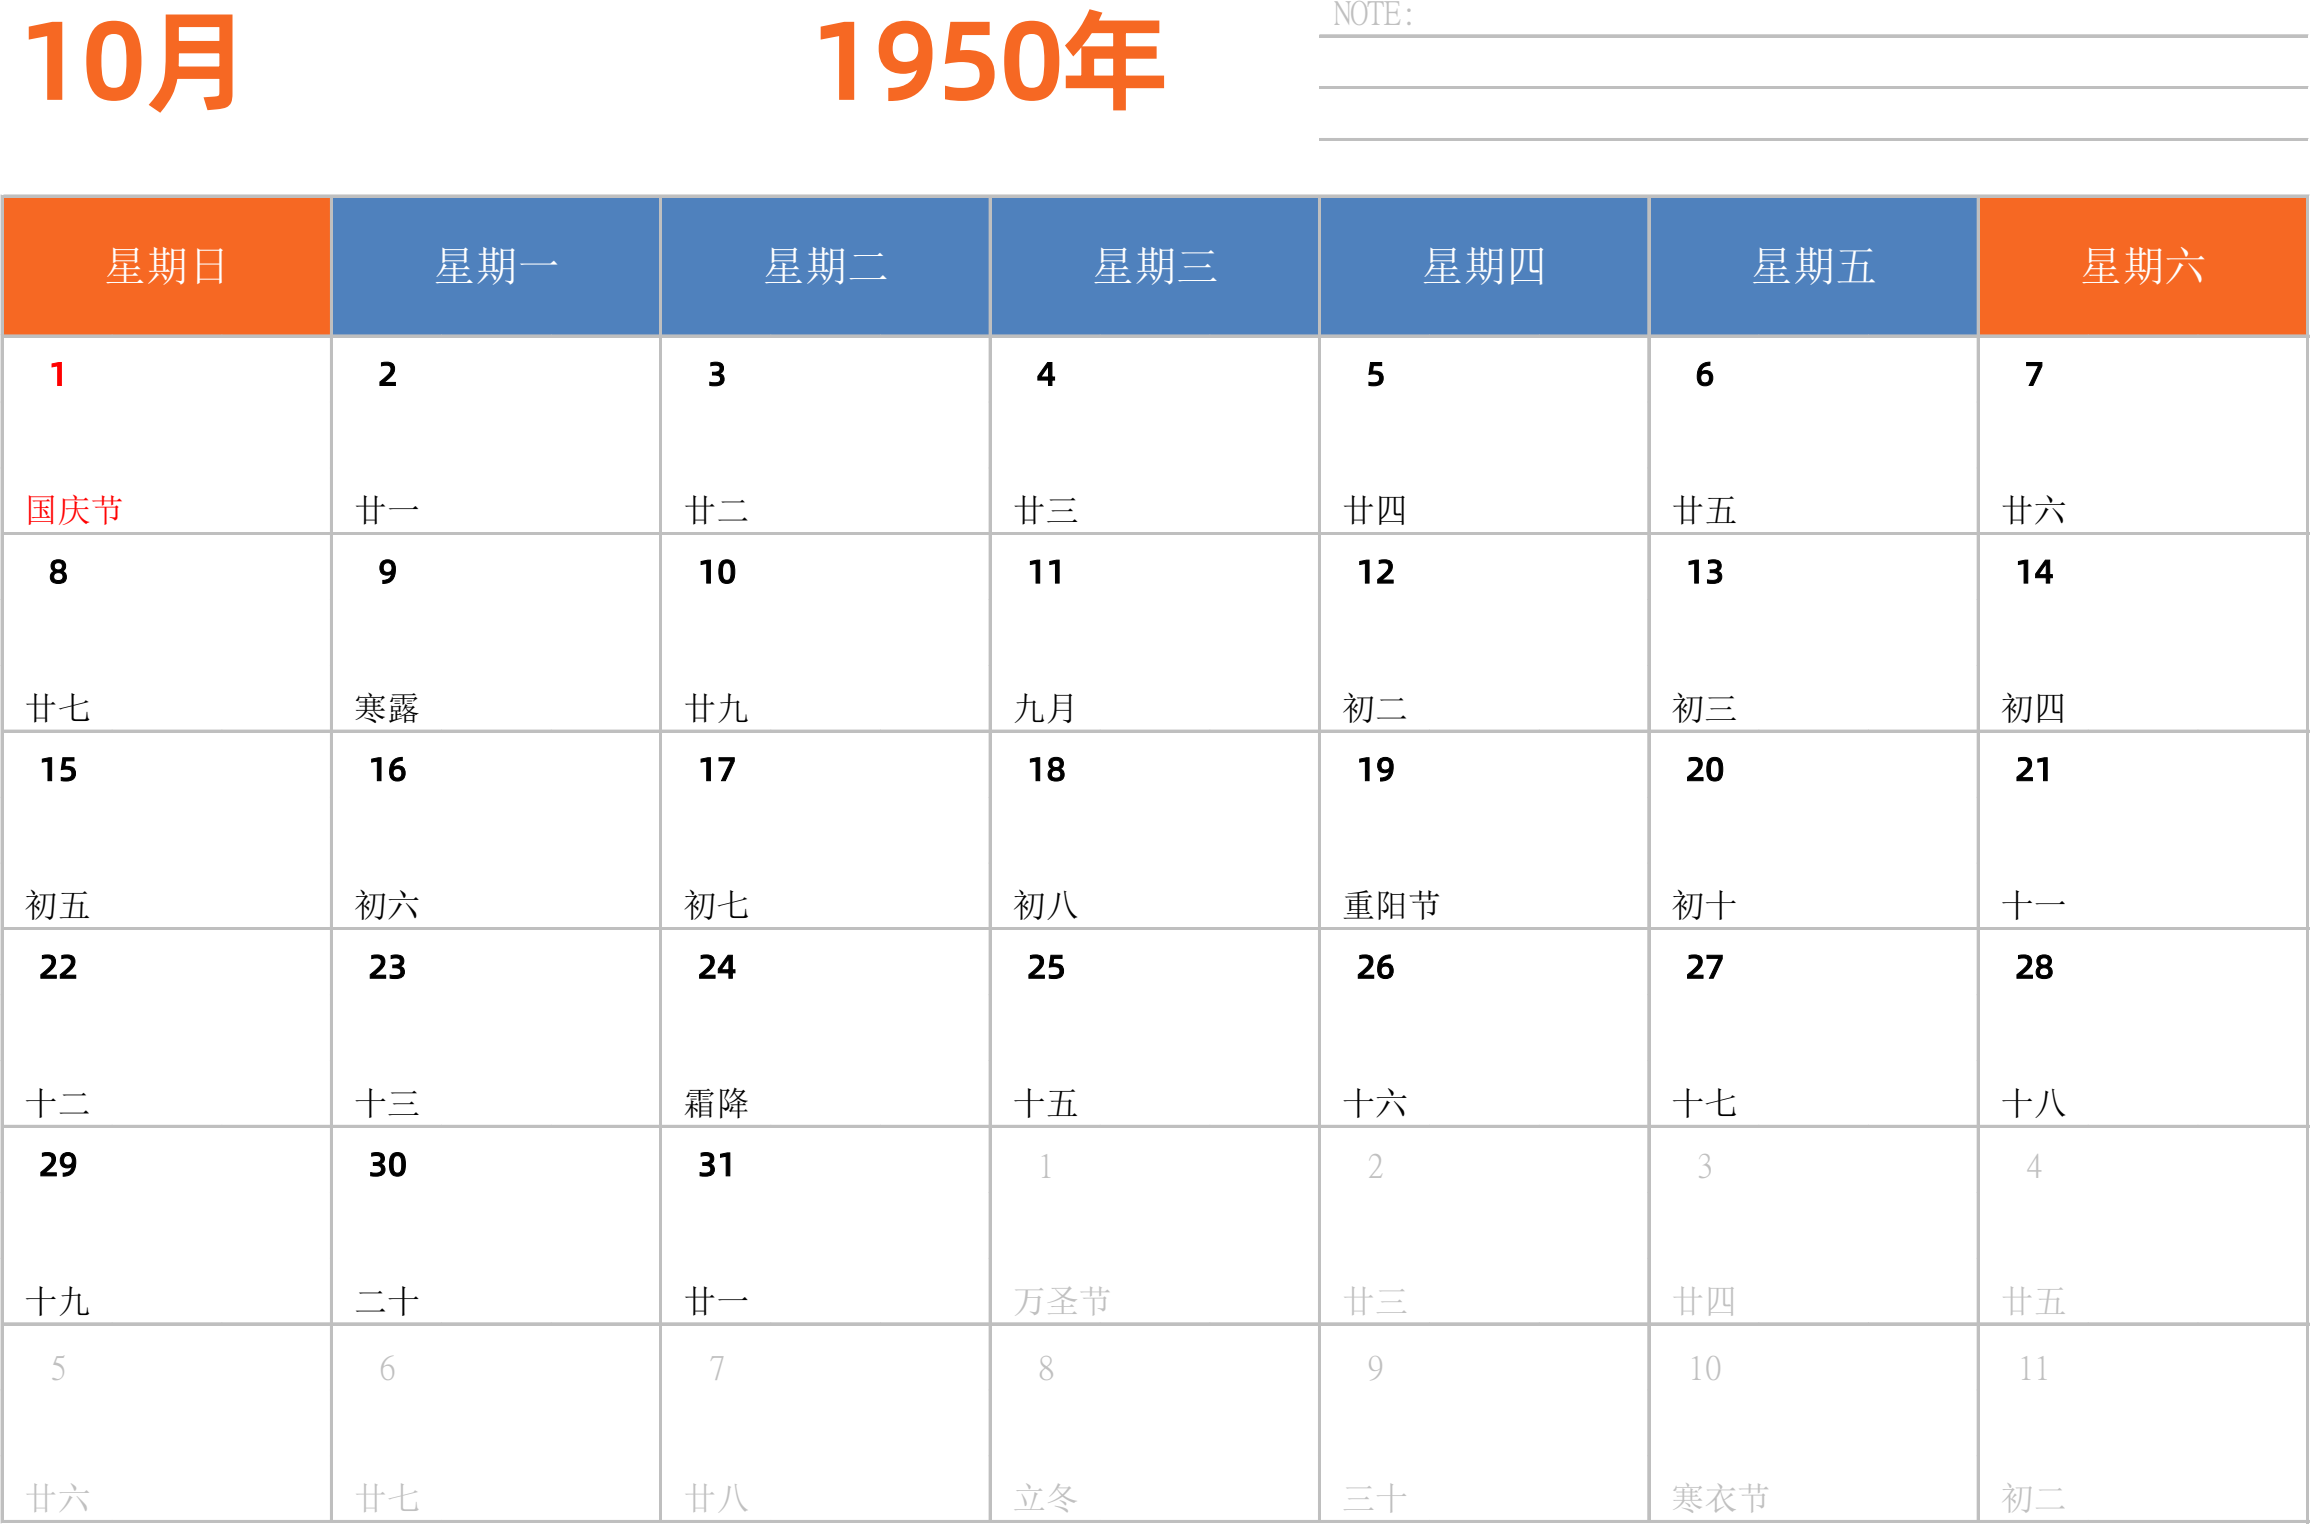Select October 24 霜降 cell
Screen dimensions: 2310x1524
(x=825, y=1028)
